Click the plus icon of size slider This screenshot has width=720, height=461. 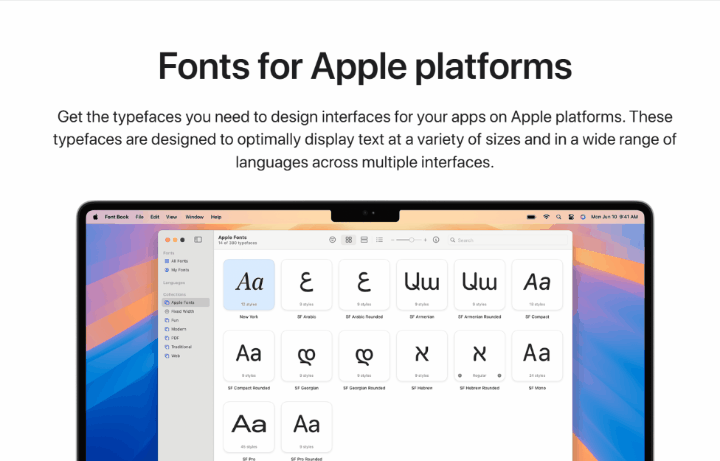(425, 240)
